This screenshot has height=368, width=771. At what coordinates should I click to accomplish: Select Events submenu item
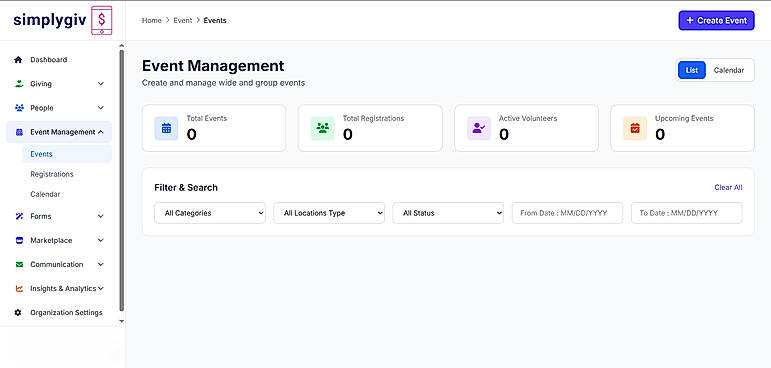click(x=67, y=154)
